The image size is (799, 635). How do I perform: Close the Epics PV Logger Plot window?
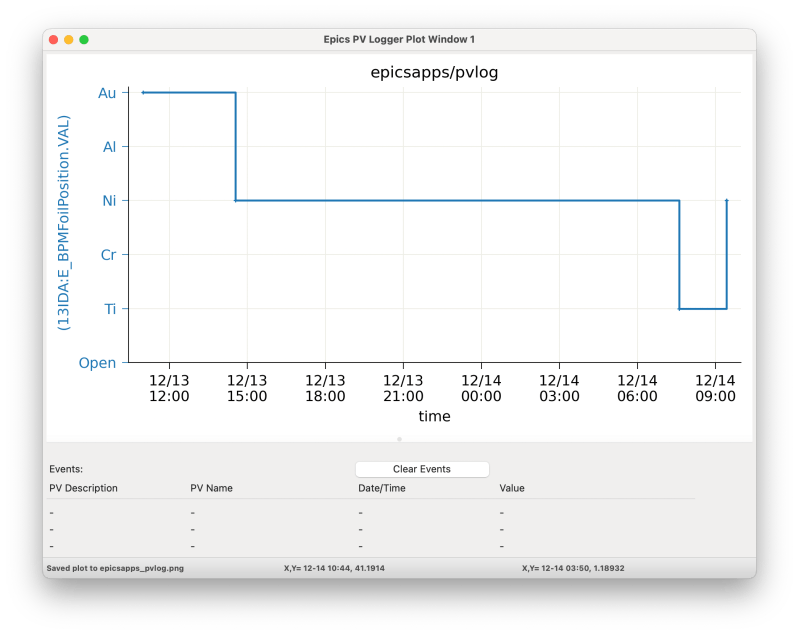(x=54, y=39)
